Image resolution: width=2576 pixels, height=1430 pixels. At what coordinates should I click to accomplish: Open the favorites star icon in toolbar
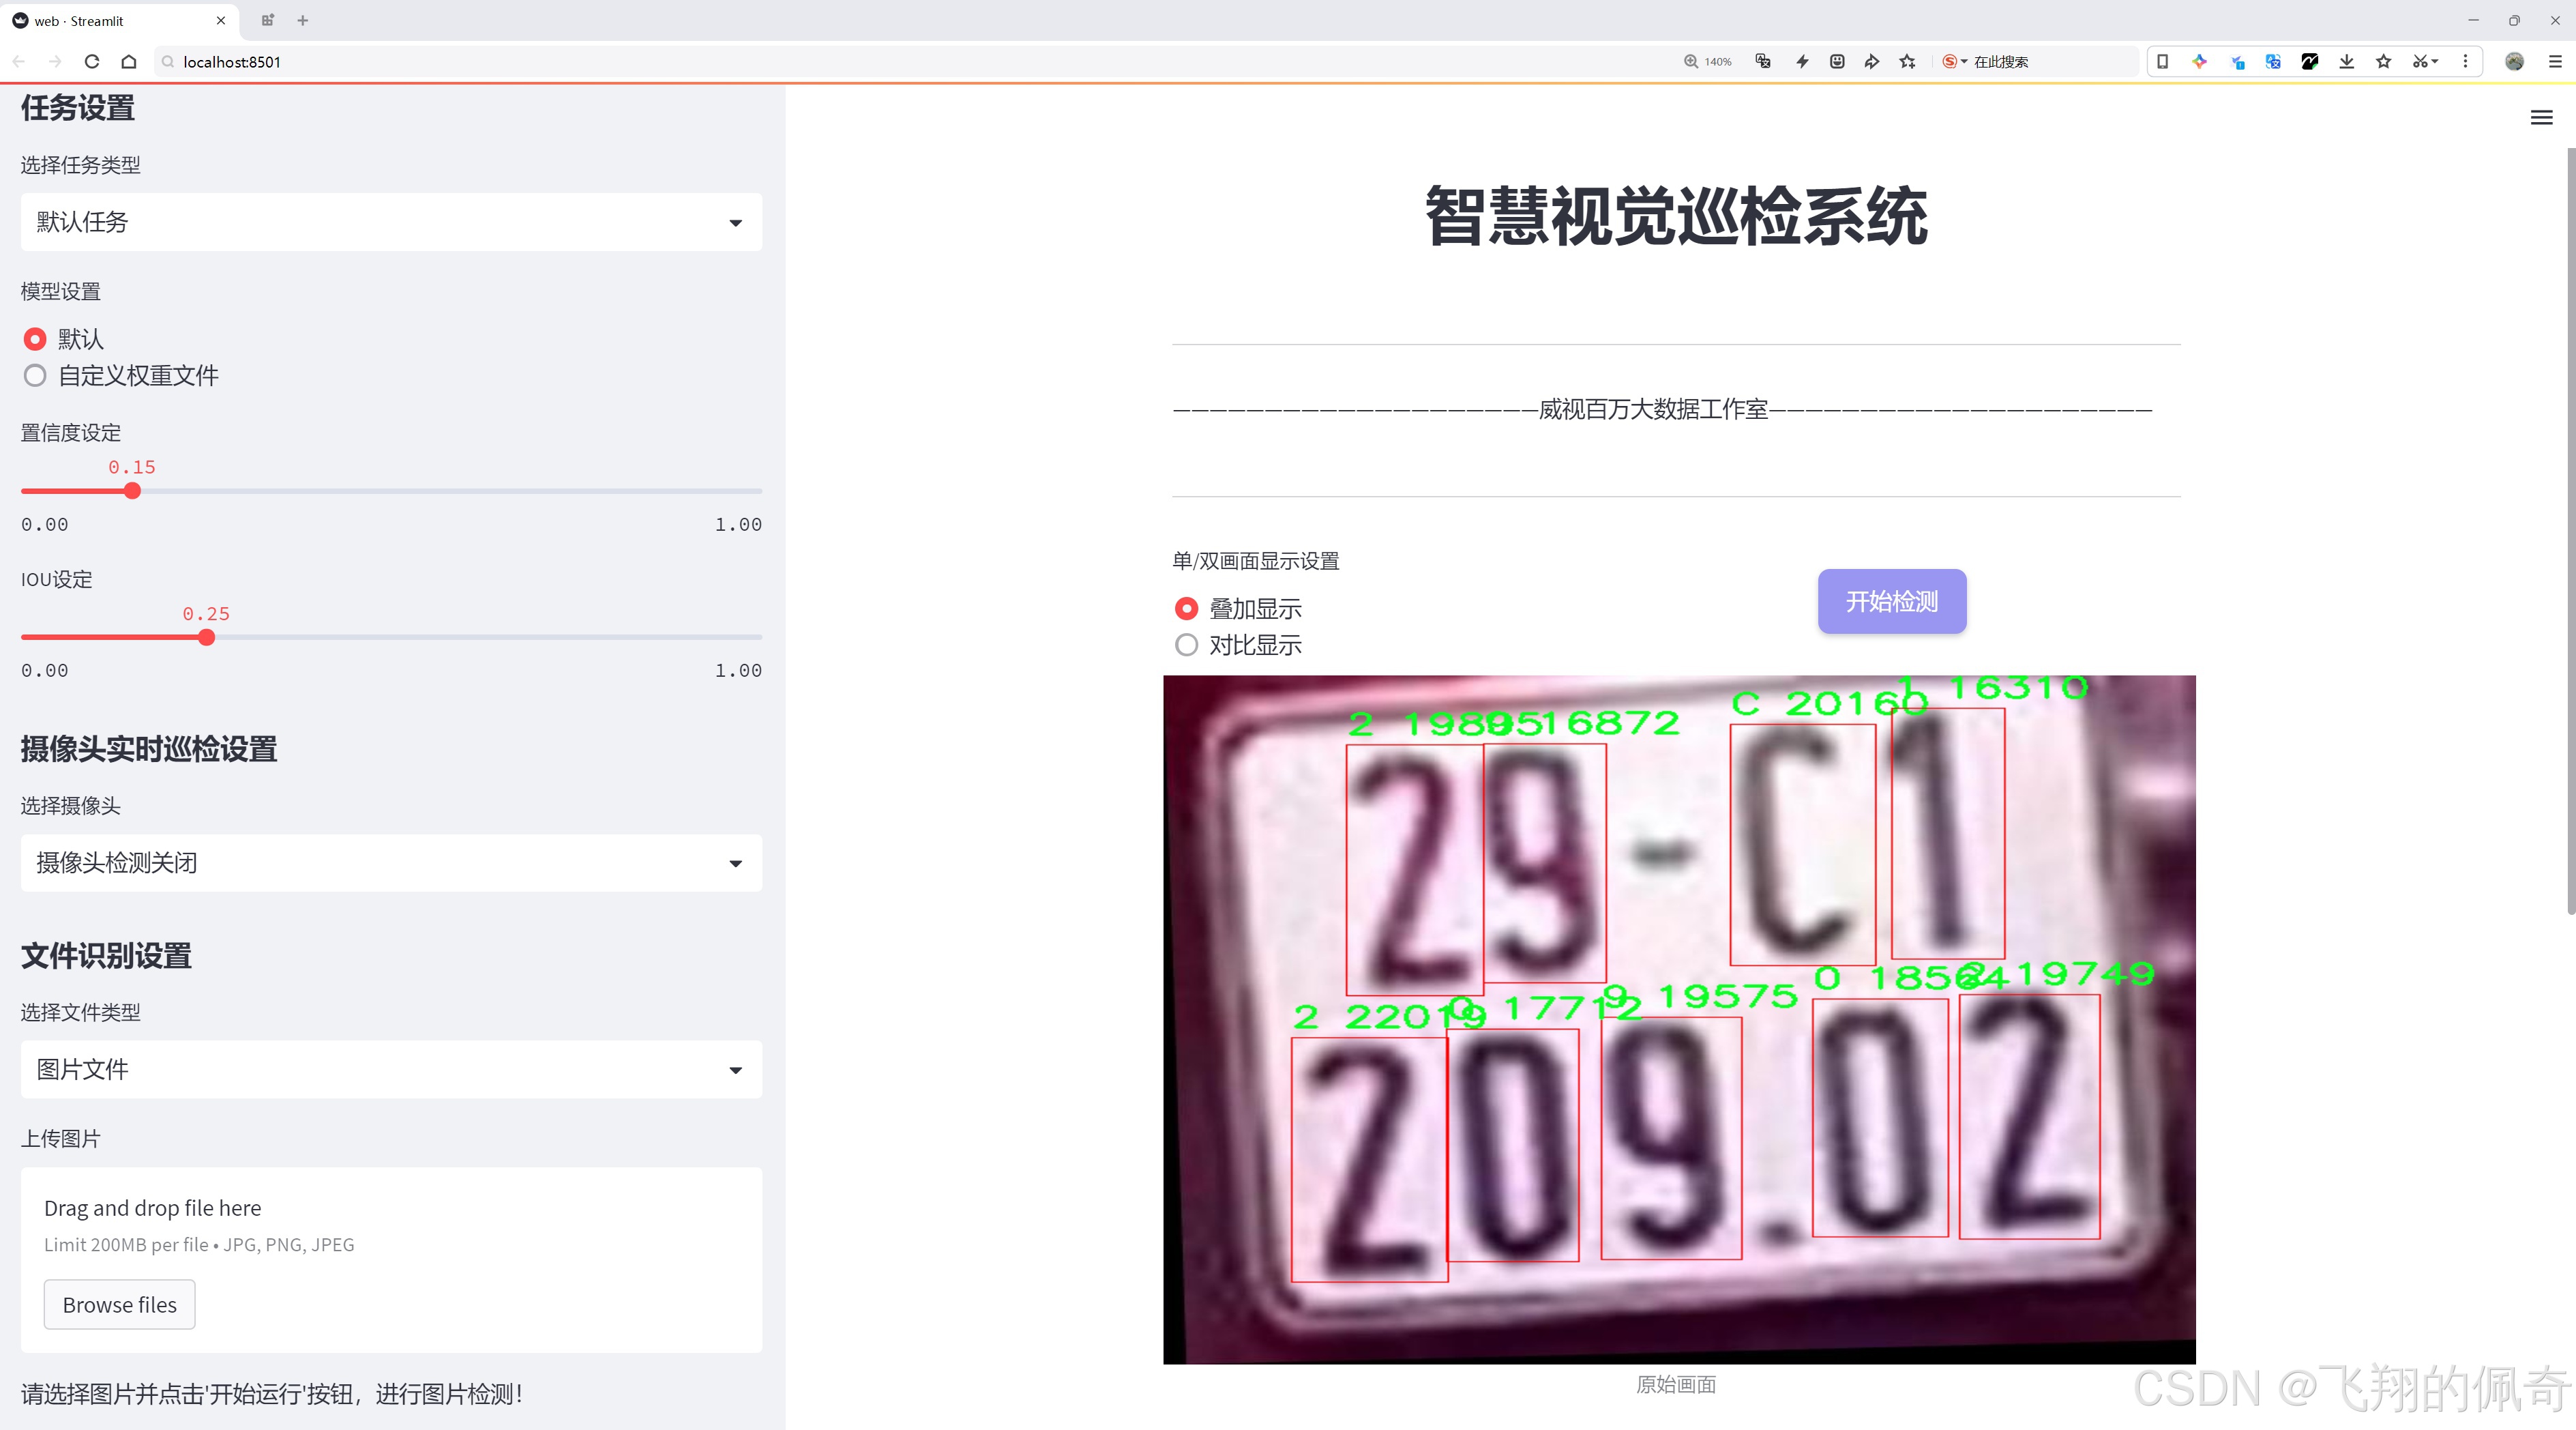[x=2384, y=62]
